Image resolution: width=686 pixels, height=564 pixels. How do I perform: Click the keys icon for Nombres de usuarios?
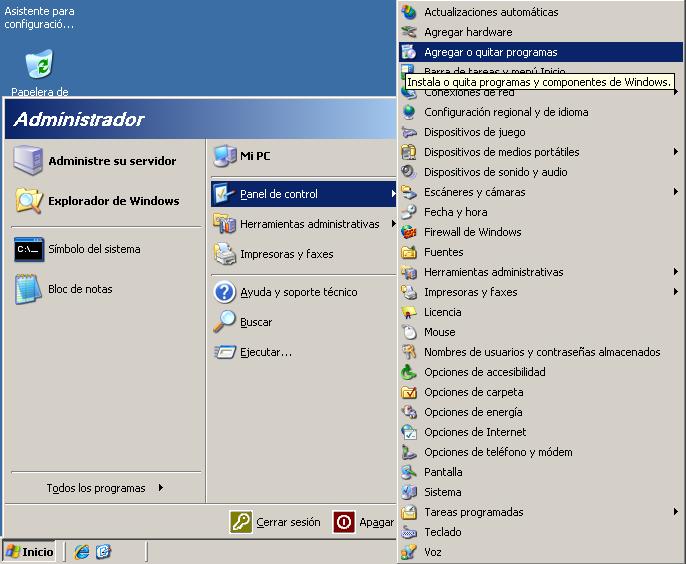coord(409,352)
